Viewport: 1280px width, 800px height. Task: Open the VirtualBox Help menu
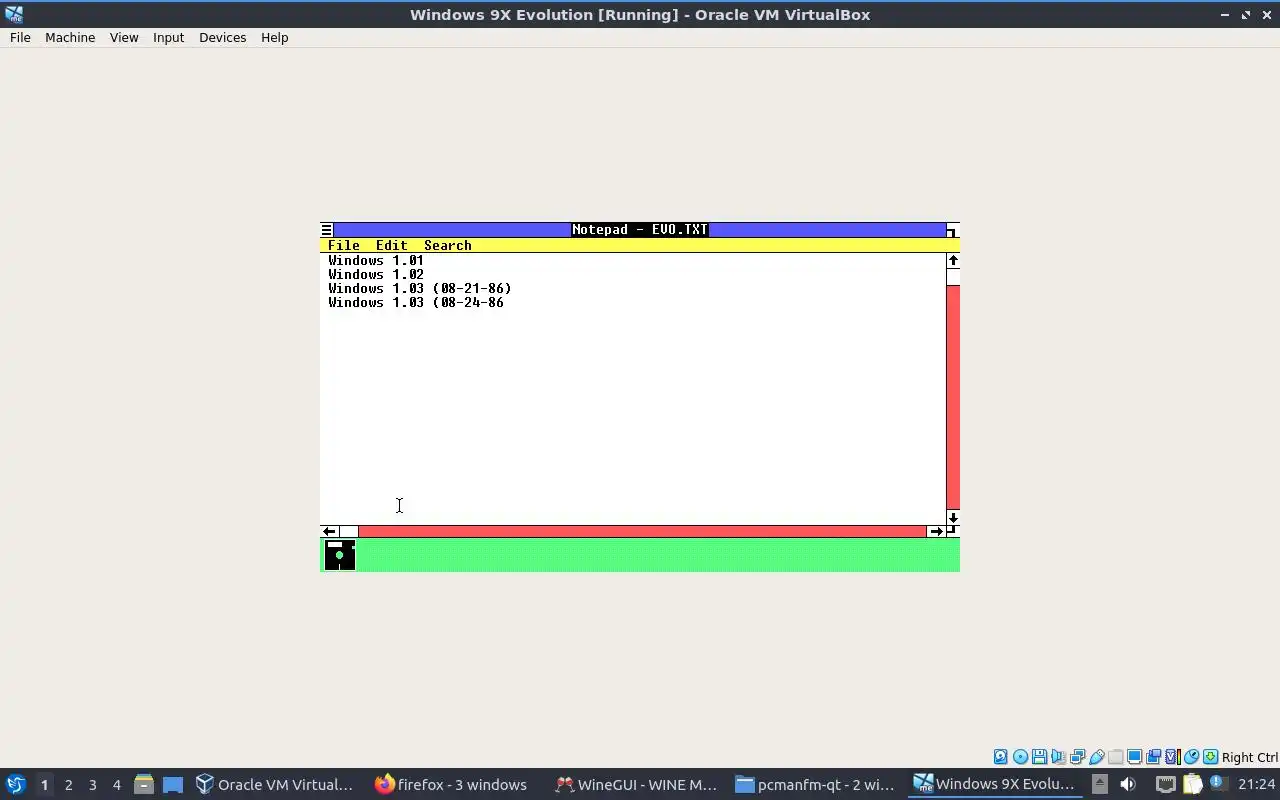274,37
